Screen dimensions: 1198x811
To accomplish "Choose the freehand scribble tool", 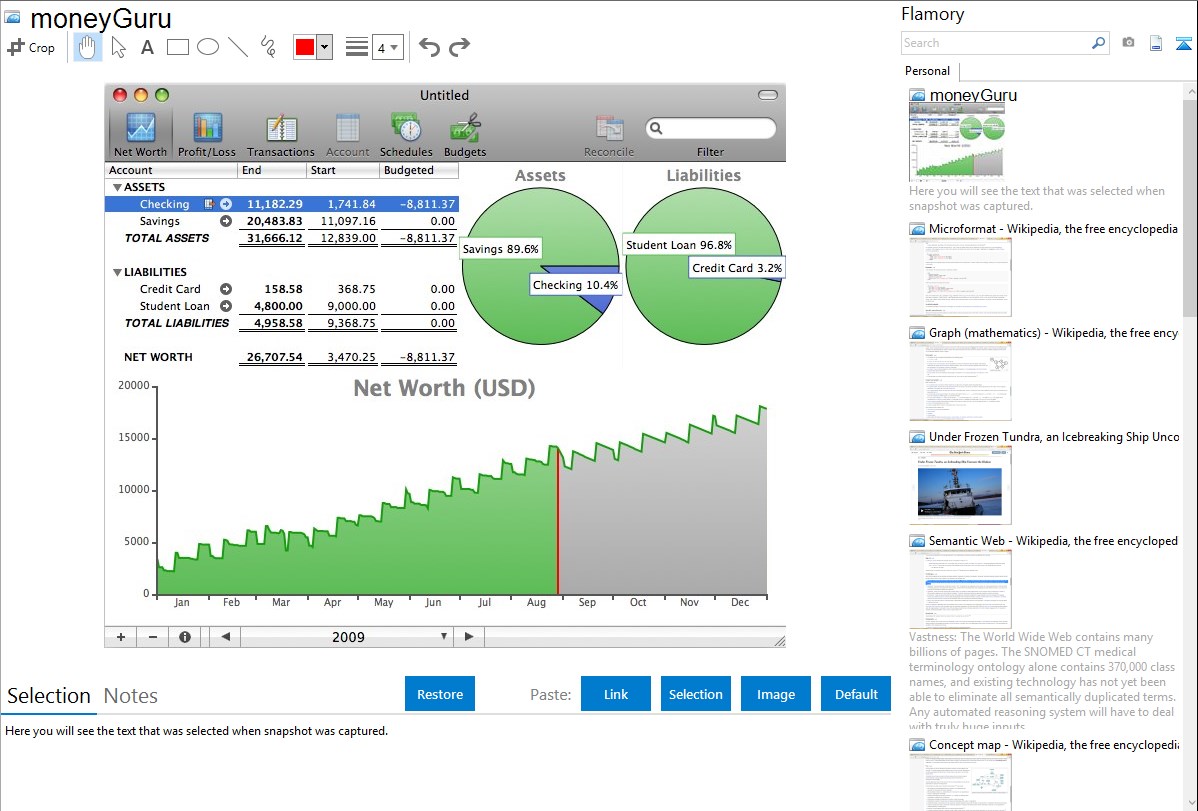I will coord(268,47).
